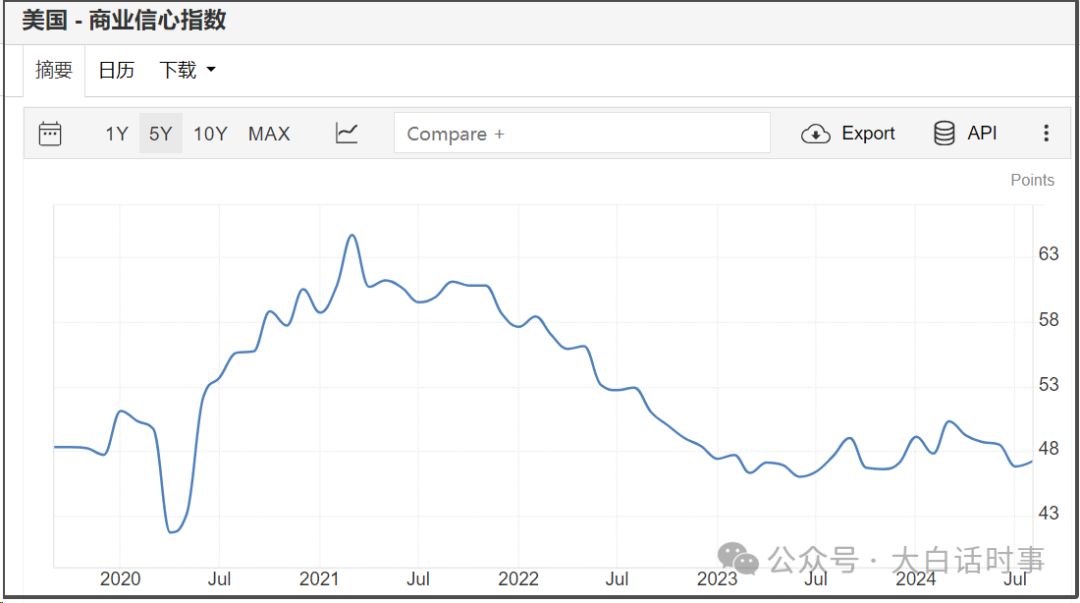Screen dimensions: 1080x603
Task: Show MAX historical data range
Action: [269, 134]
